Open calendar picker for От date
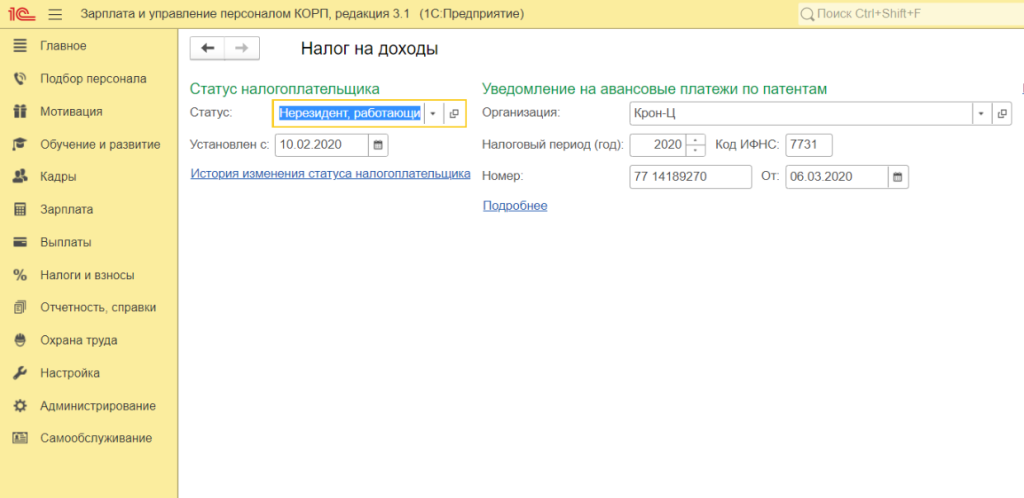 898,177
